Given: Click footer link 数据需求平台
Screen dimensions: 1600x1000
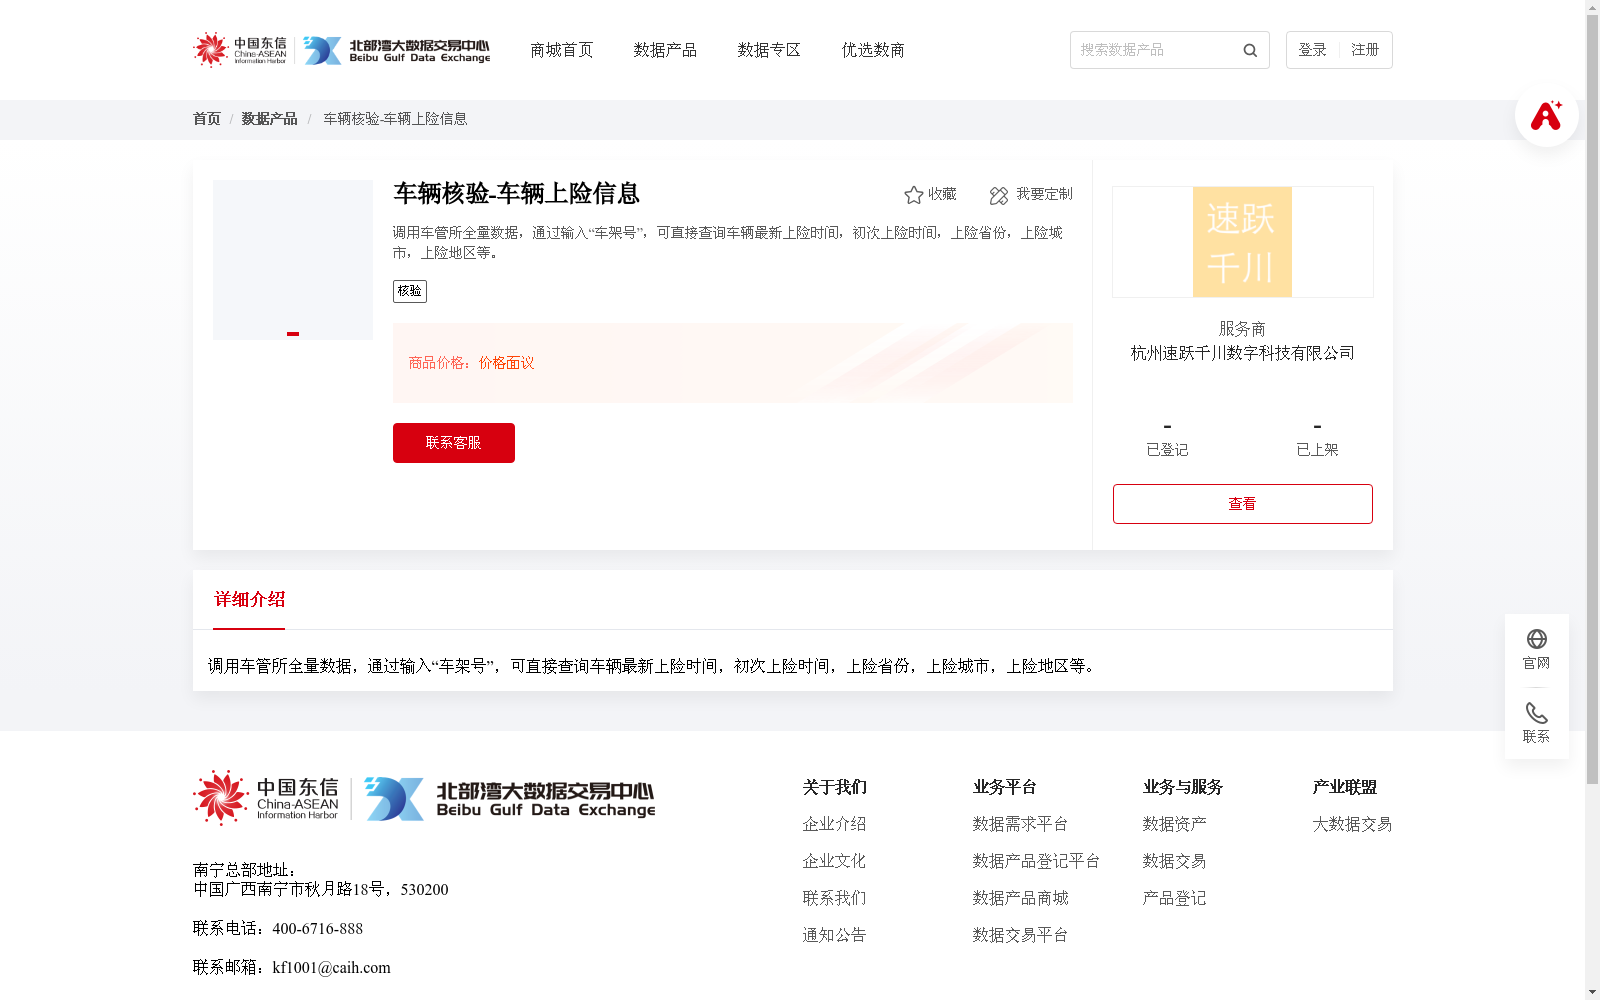Looking at the screenshot, I should coord(1020,824).
